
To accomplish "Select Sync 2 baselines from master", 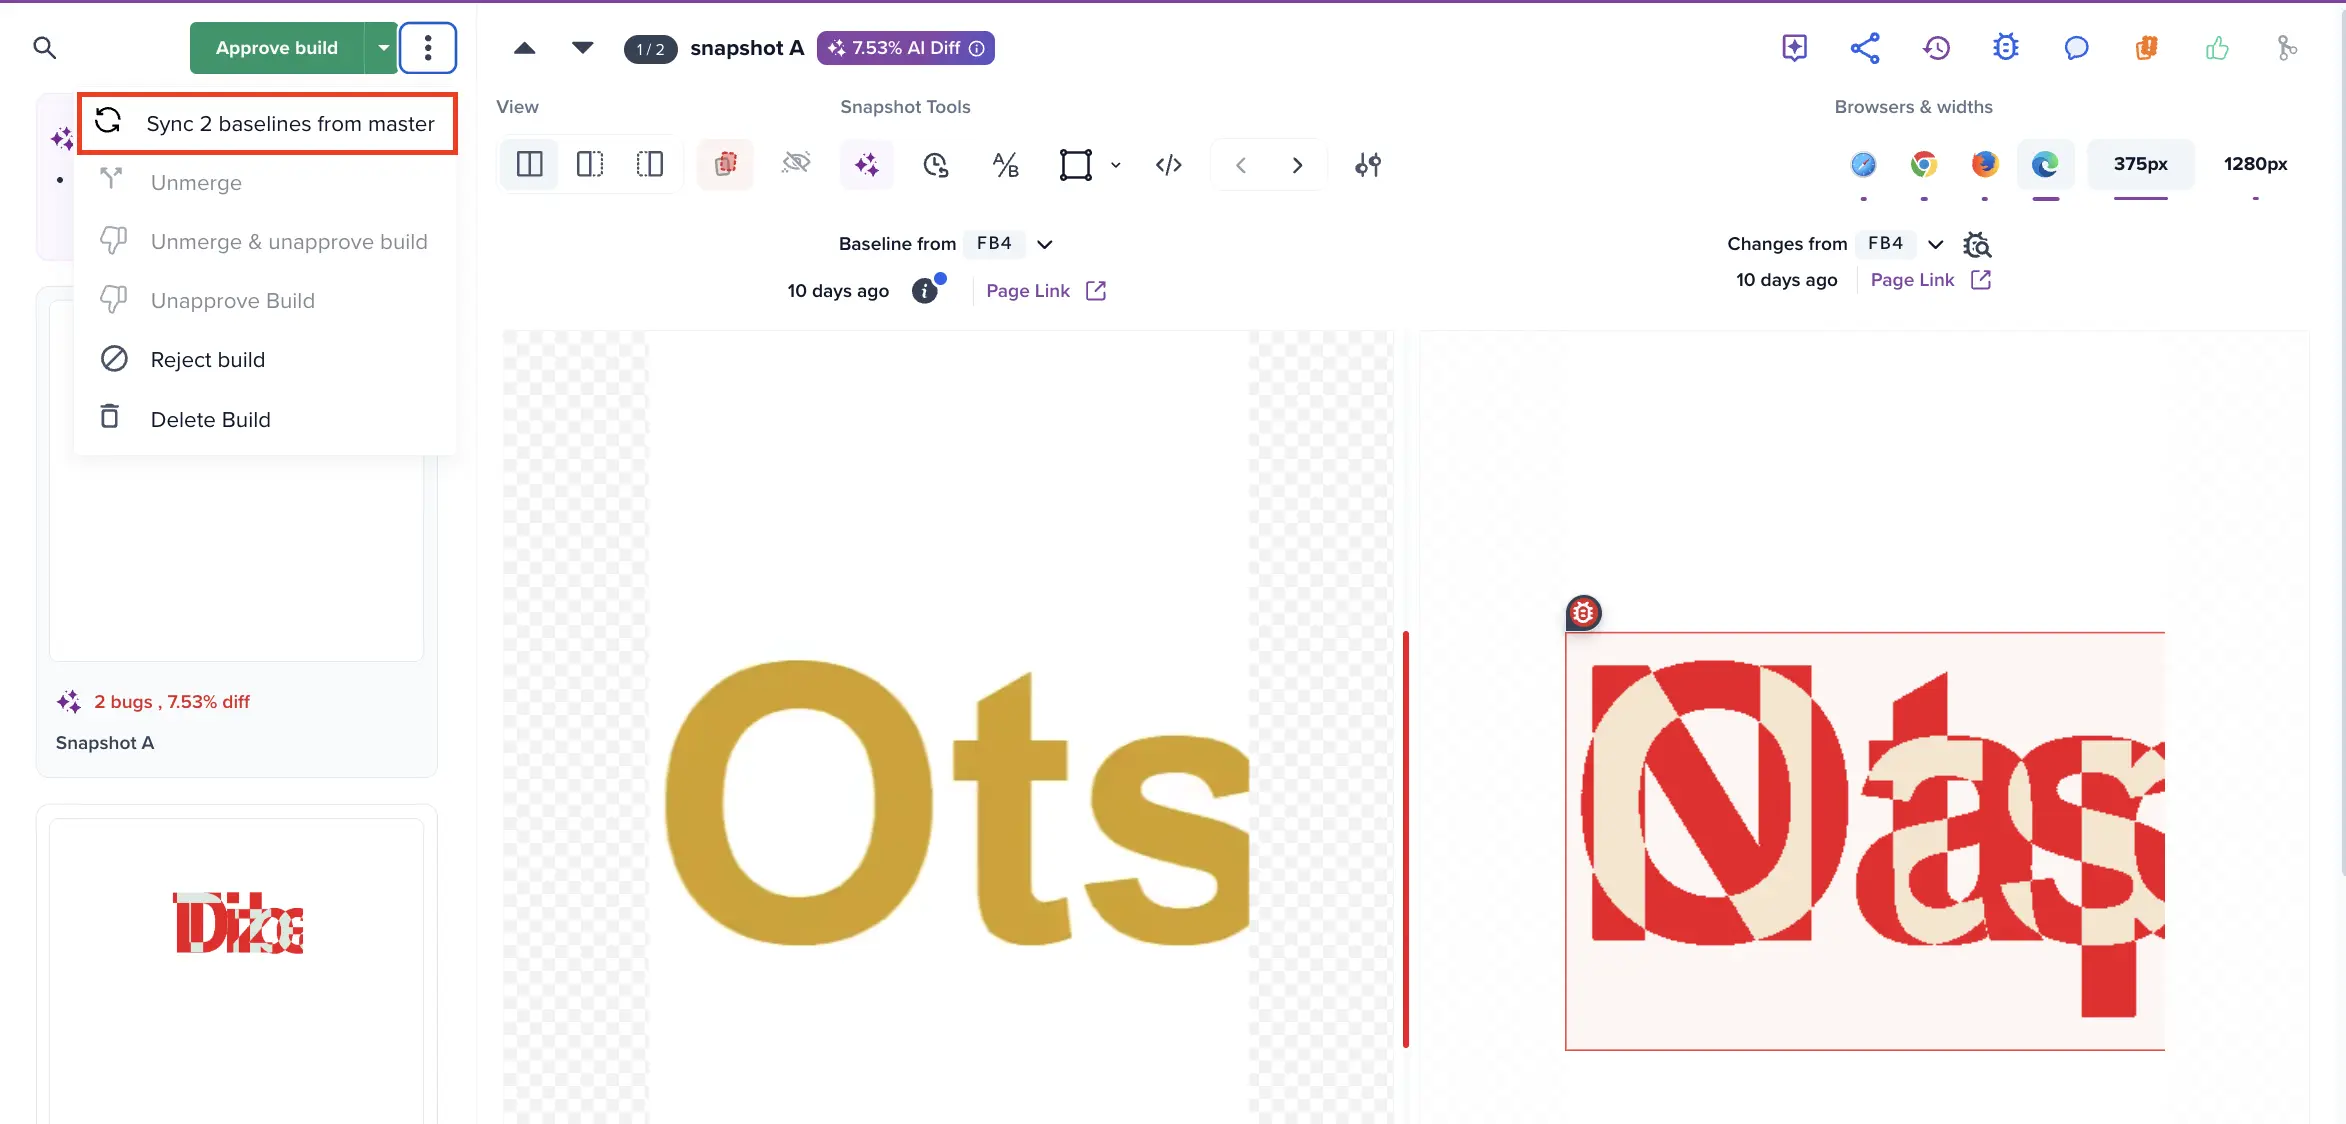I will (x=268, y=123).
